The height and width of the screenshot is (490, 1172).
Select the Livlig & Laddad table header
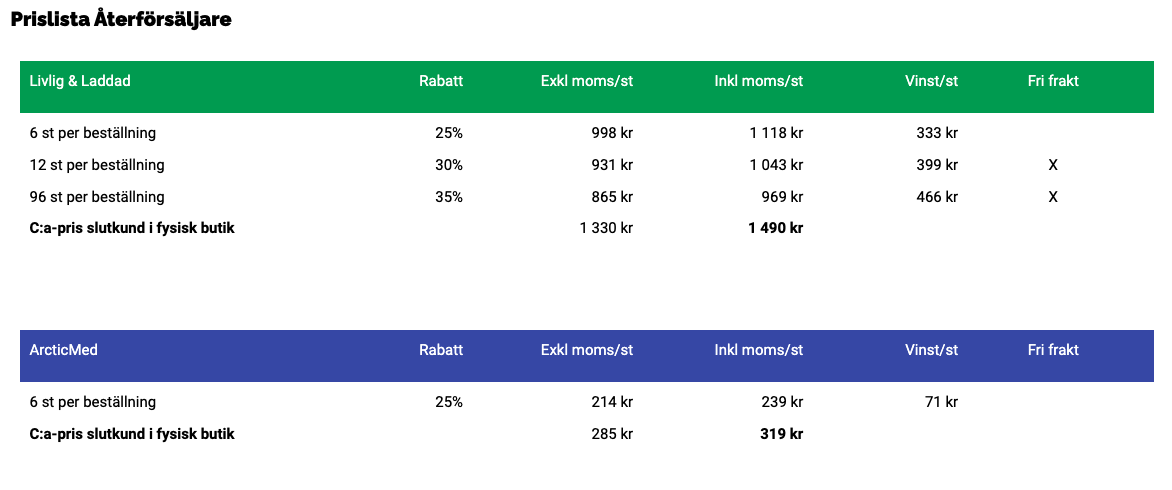coord(80,81)
